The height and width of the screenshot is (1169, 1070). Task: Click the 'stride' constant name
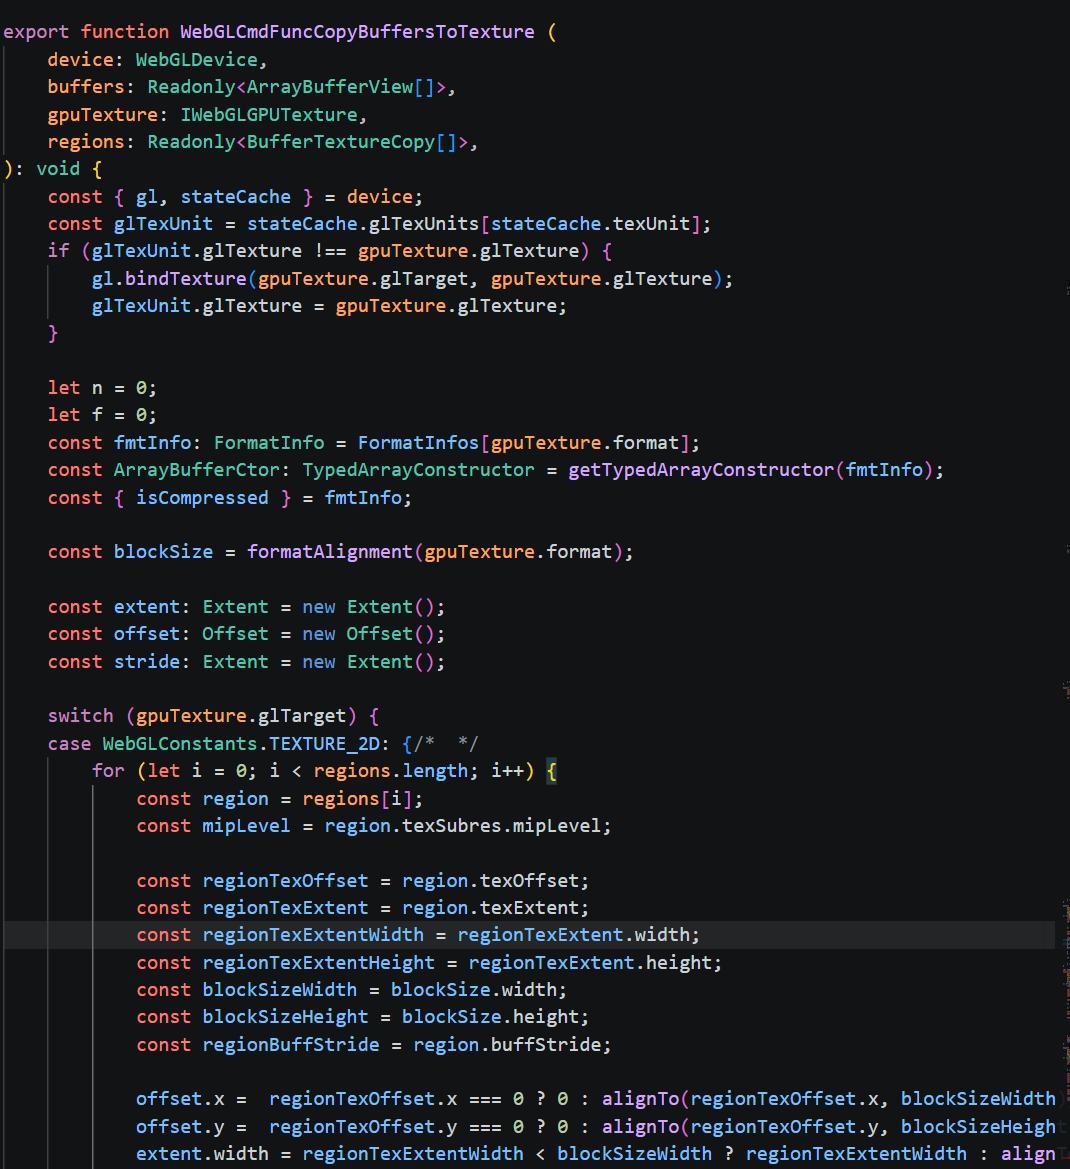(147, 662)
